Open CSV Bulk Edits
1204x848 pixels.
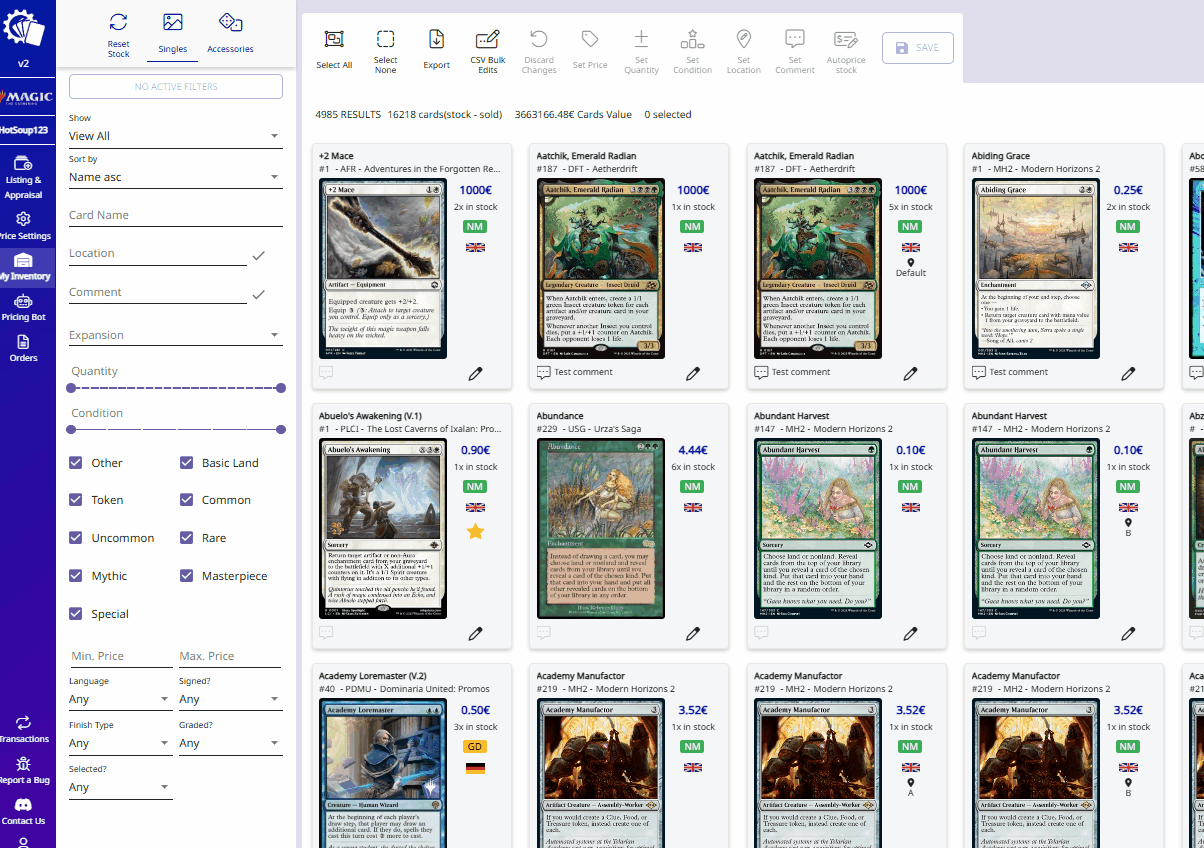click(488, 40)
